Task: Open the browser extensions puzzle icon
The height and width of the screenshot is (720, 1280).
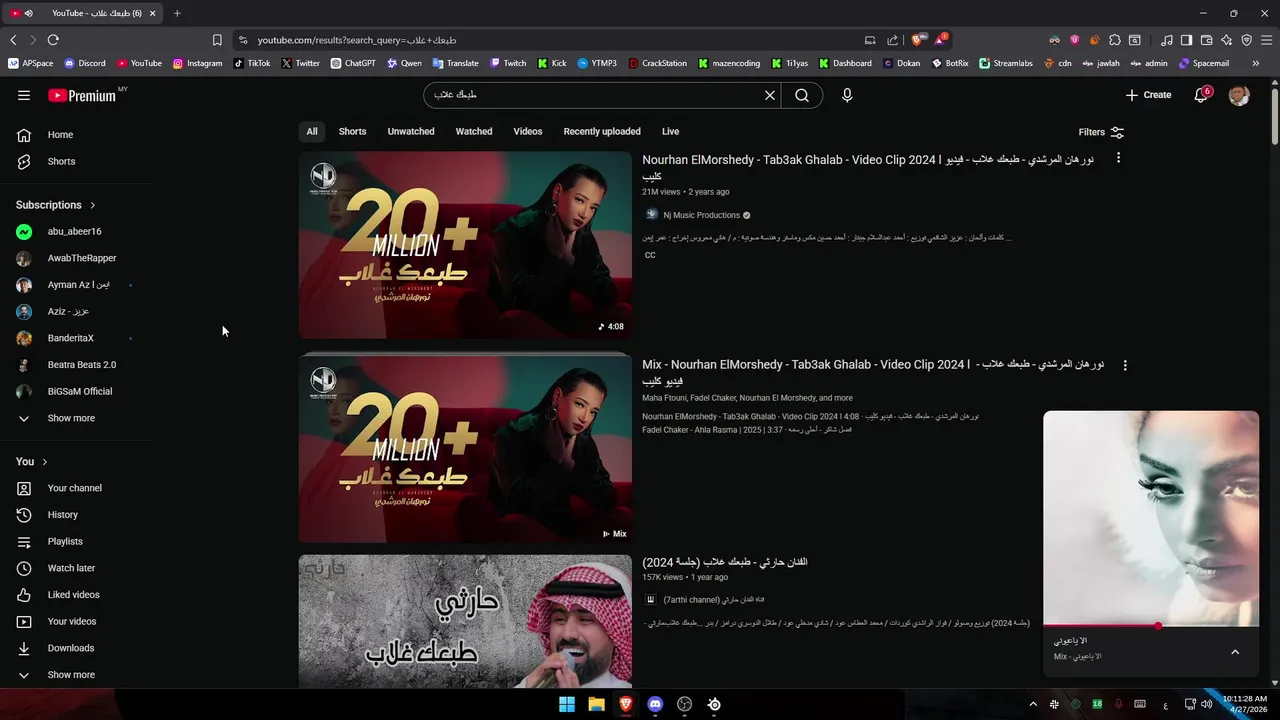Action: tap(1115, 40)
